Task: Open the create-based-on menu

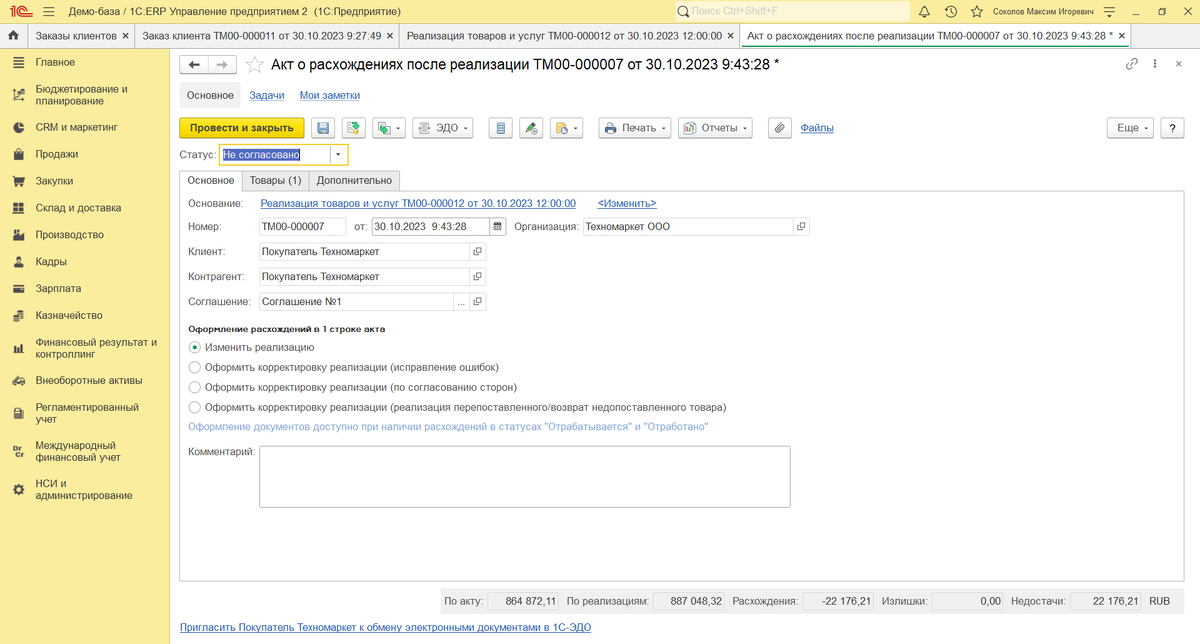Action: click(388, 128)
